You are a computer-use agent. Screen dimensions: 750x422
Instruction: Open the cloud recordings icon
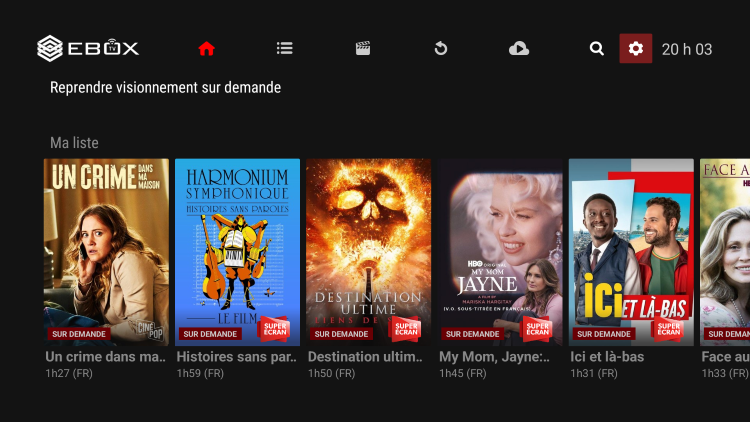[519, 48]
